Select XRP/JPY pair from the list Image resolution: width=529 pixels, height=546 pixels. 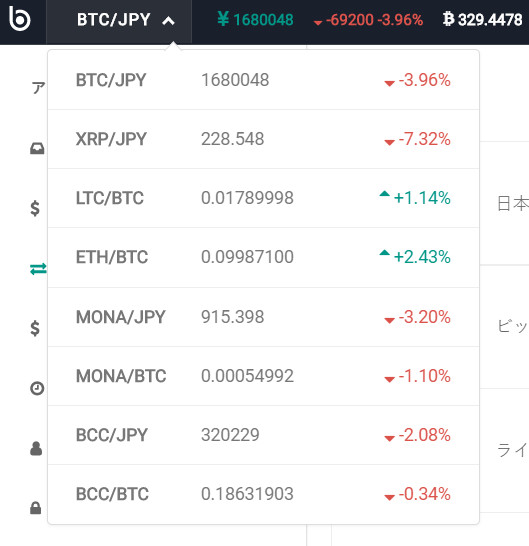click(x=264, y=139)
